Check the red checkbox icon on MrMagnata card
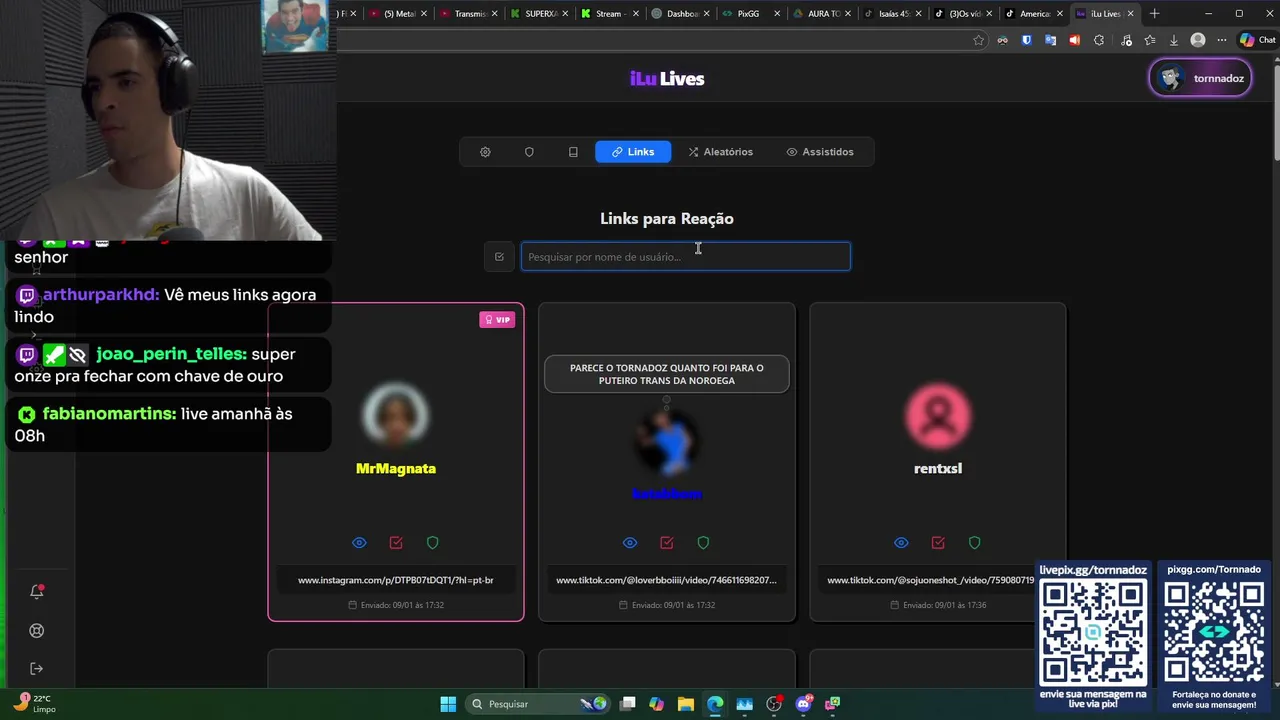This screenshot has width=1280, height=720. pos(396,543)
